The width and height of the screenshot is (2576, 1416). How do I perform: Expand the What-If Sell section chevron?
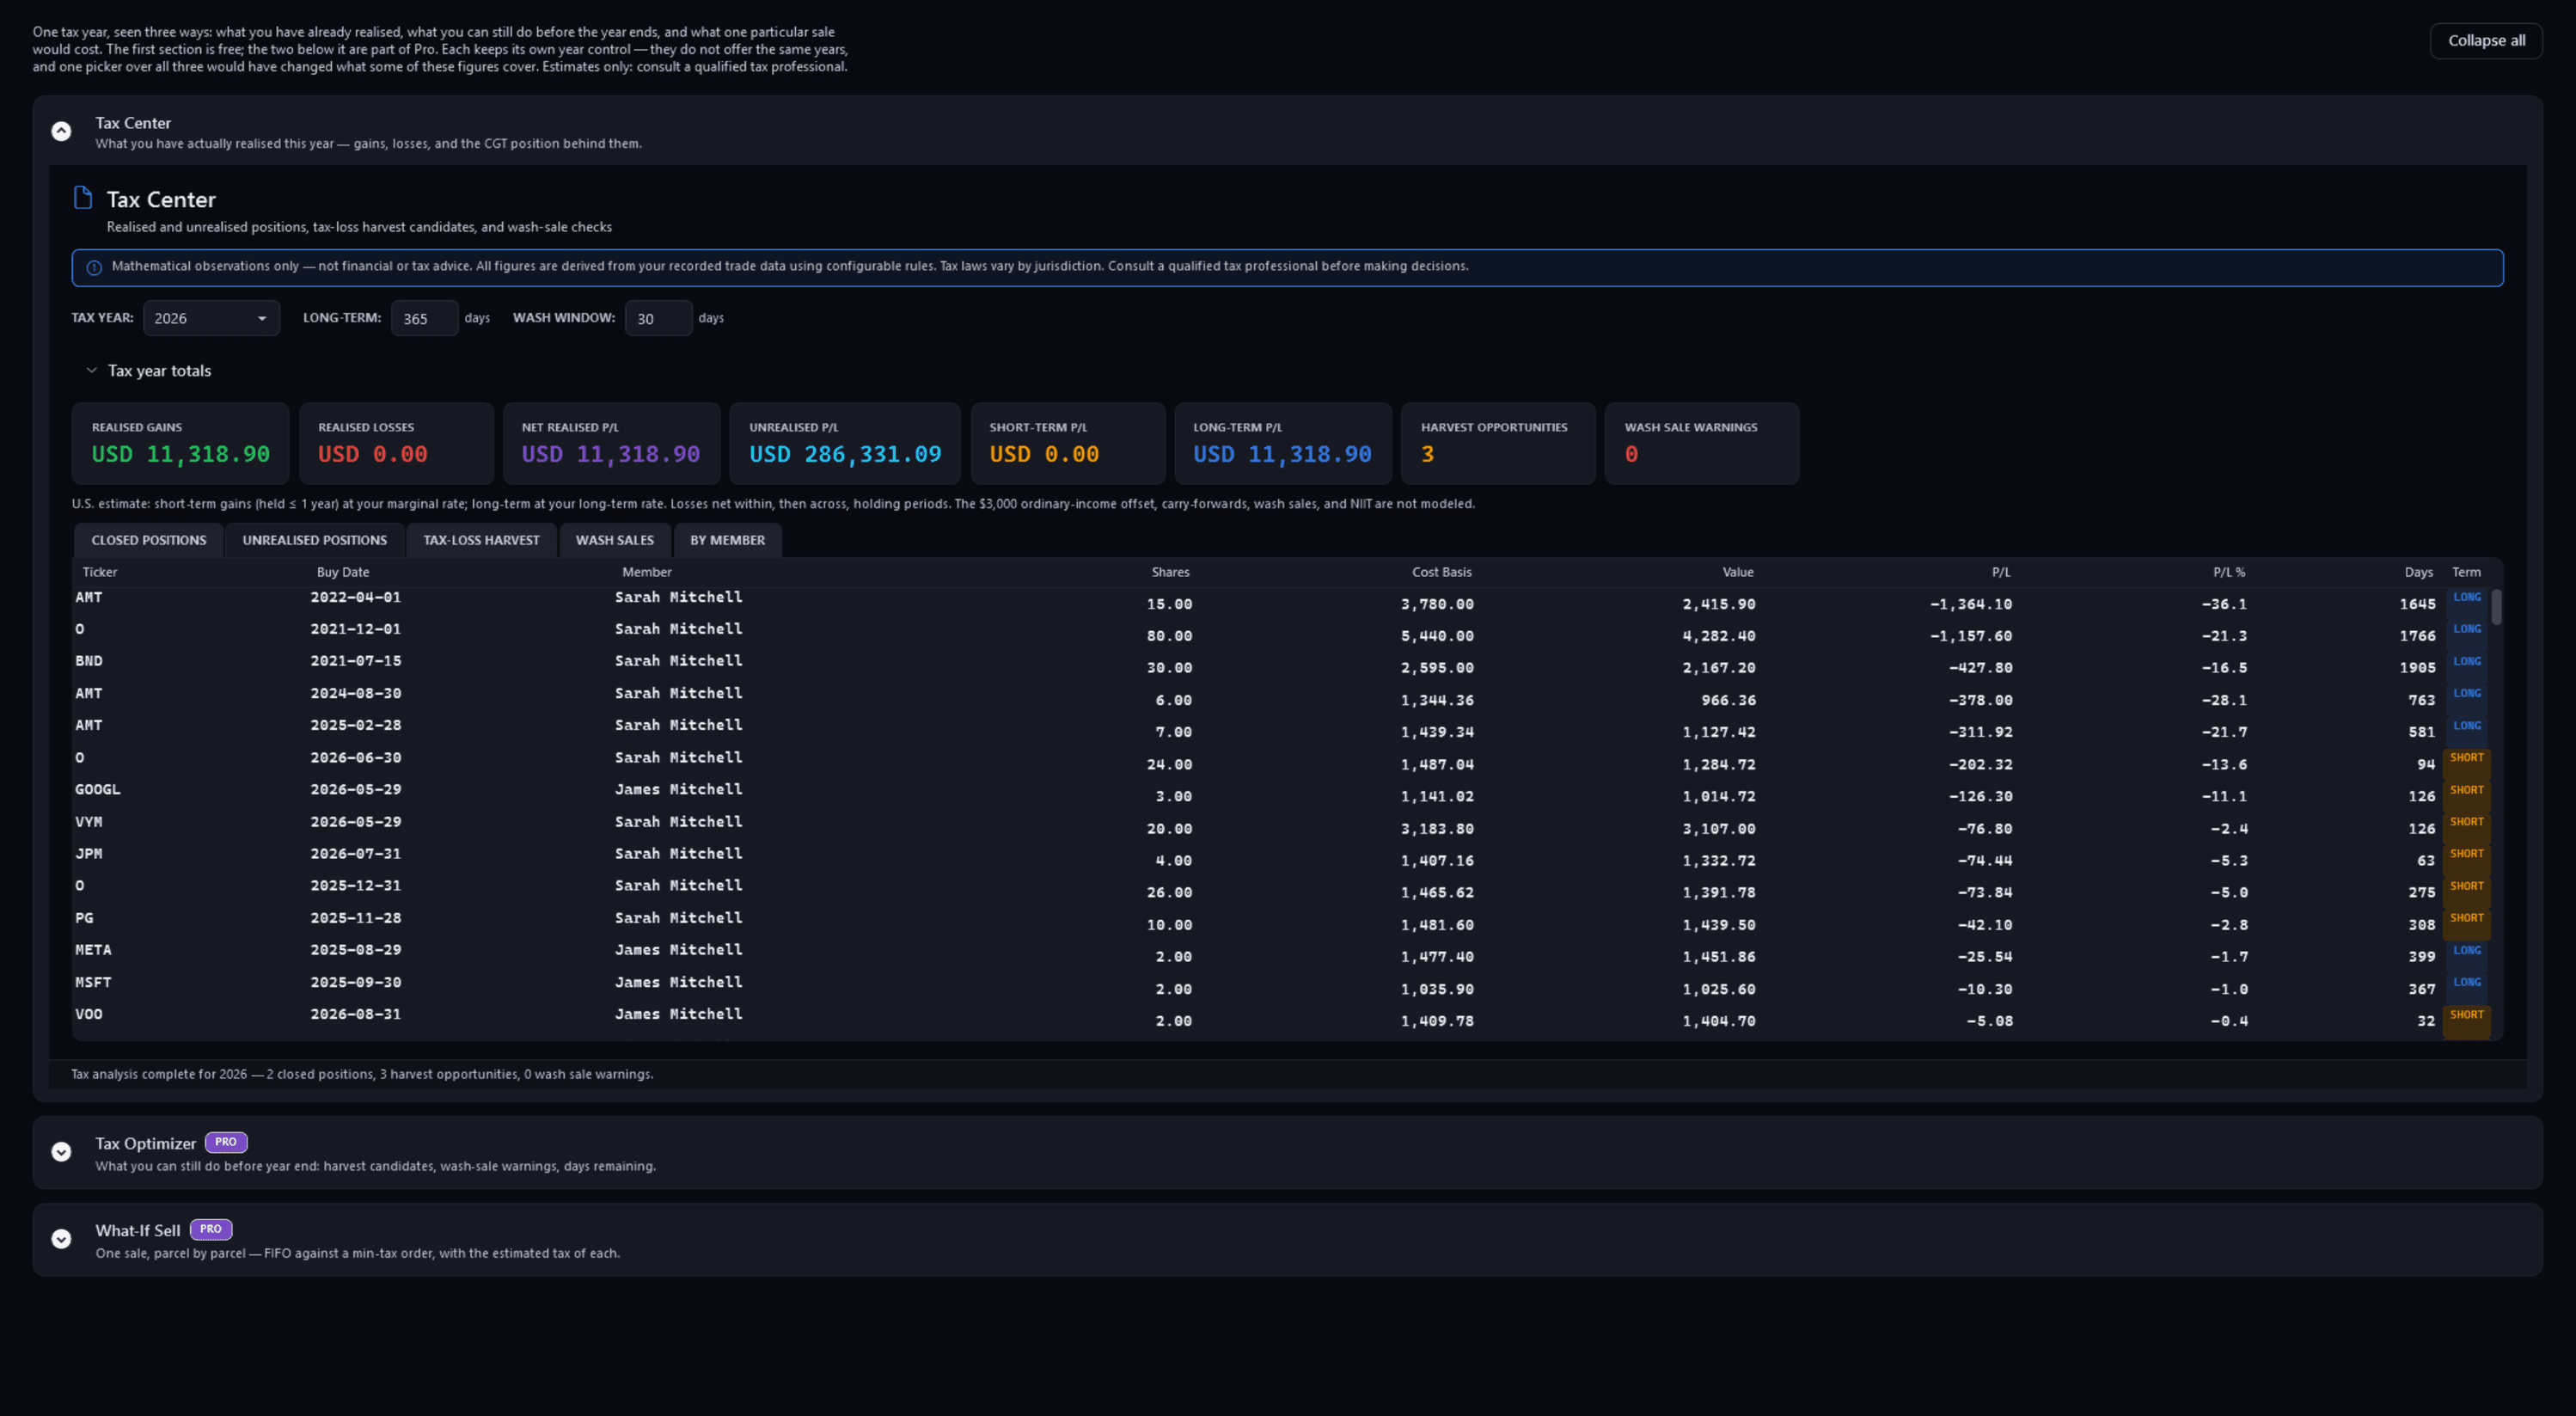click(x=61, y=1239)
